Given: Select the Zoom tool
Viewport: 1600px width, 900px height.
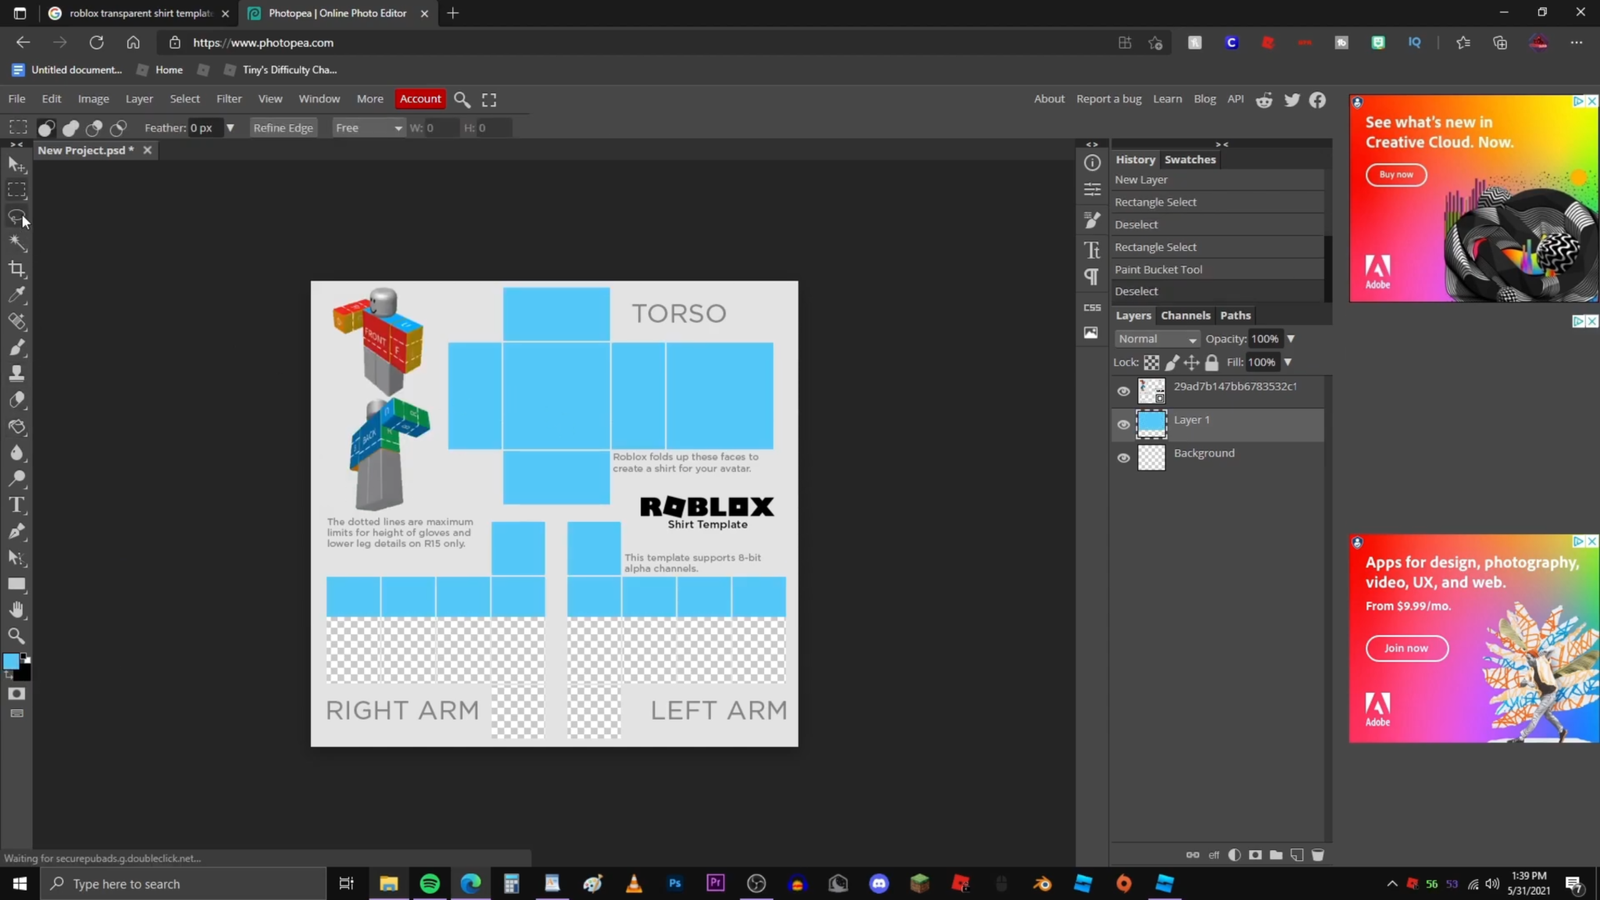Looking at the screenshot, I should [x=17, y=636].
